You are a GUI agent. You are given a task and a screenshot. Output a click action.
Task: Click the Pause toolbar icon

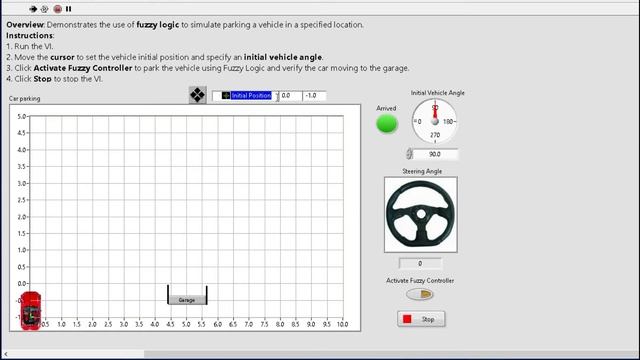tap(69, 9)
